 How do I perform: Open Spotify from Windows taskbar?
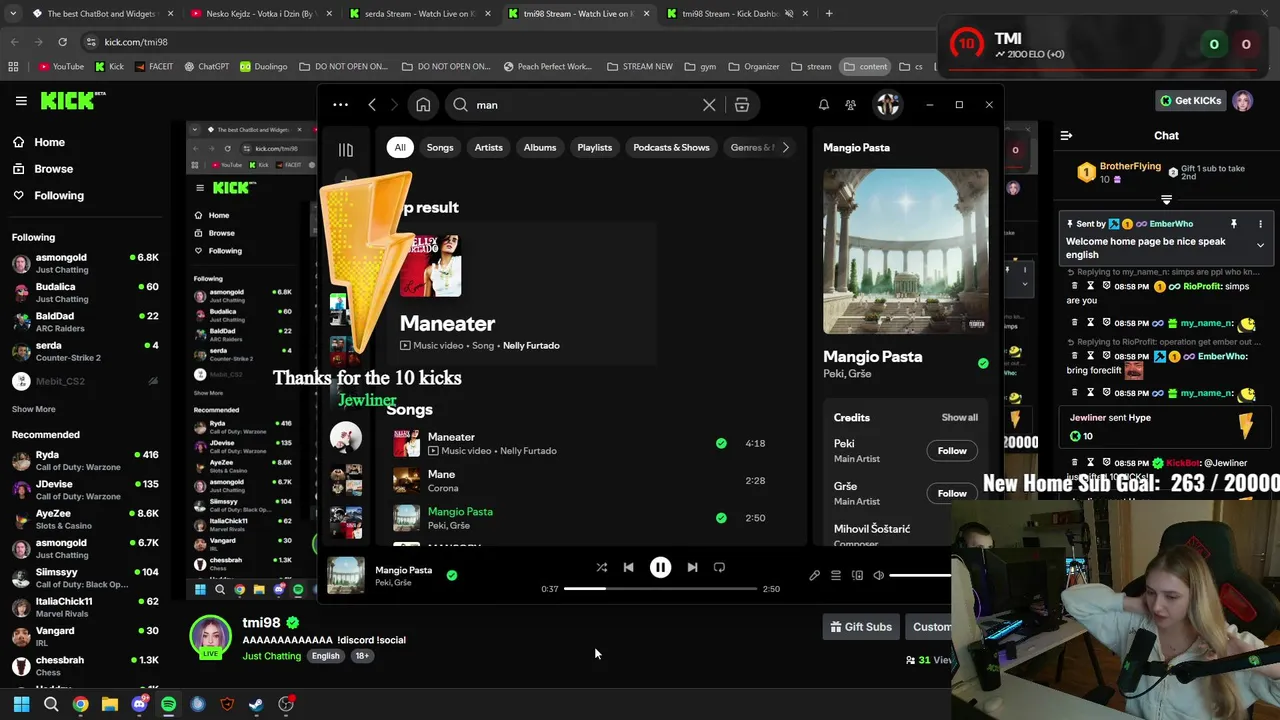[x=168, y=704]
